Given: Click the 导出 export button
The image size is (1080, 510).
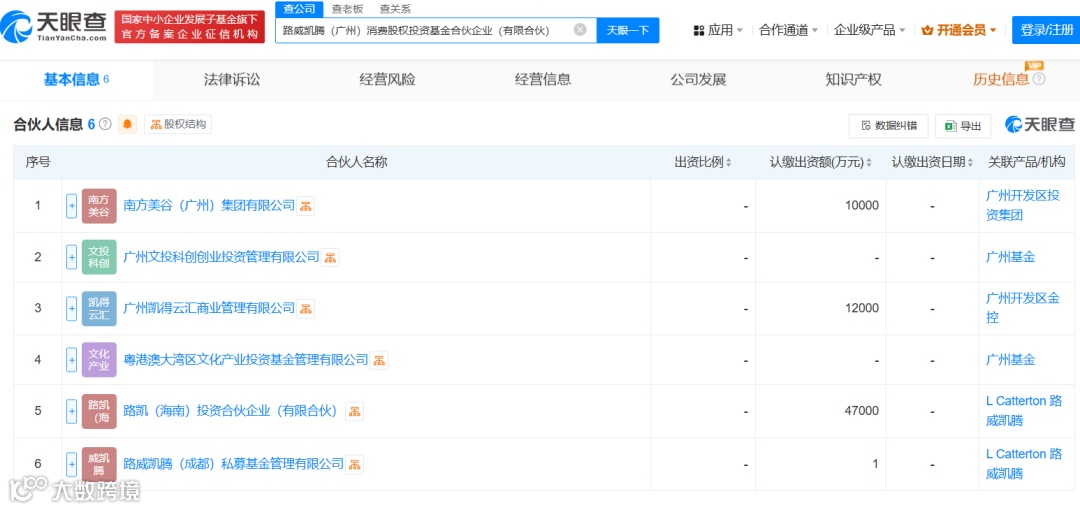Looking at the screenshot, I should 963,126.
